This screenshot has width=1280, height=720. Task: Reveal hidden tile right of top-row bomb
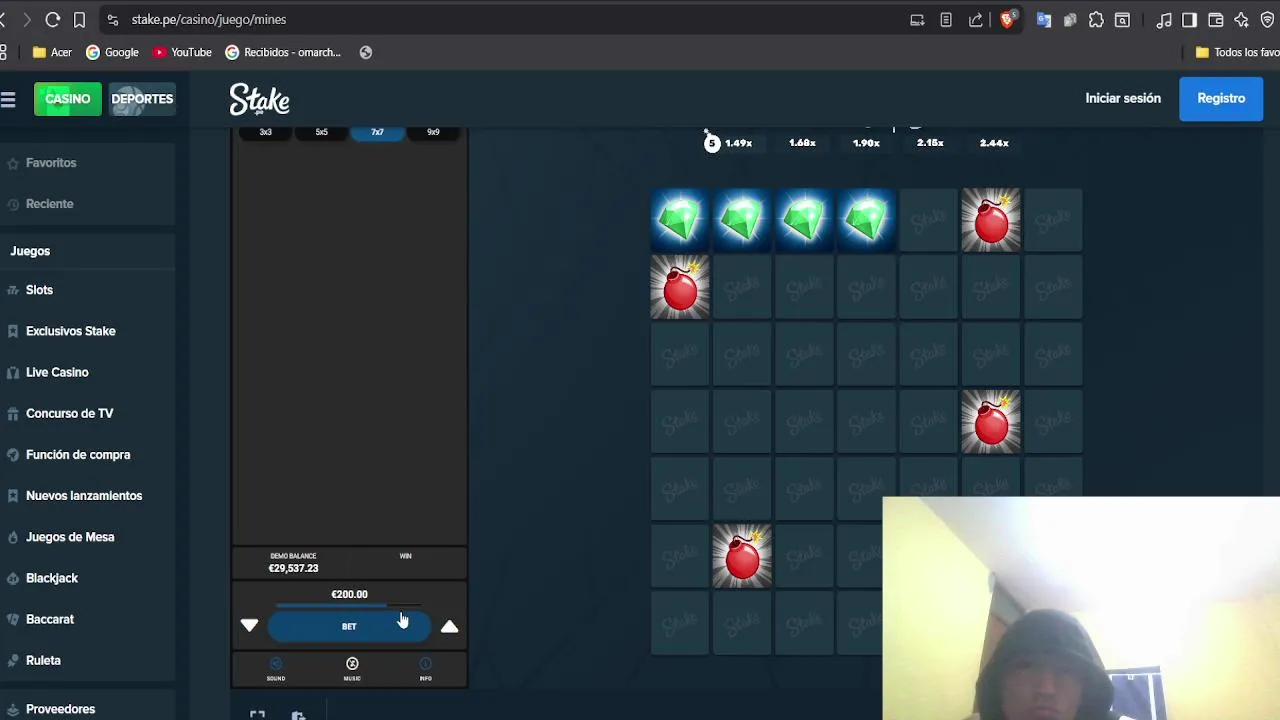point(1053,219)
